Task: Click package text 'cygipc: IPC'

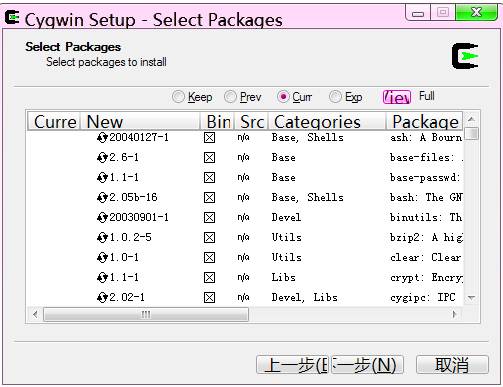Action: pyautogui.click(x=423, y=297)
